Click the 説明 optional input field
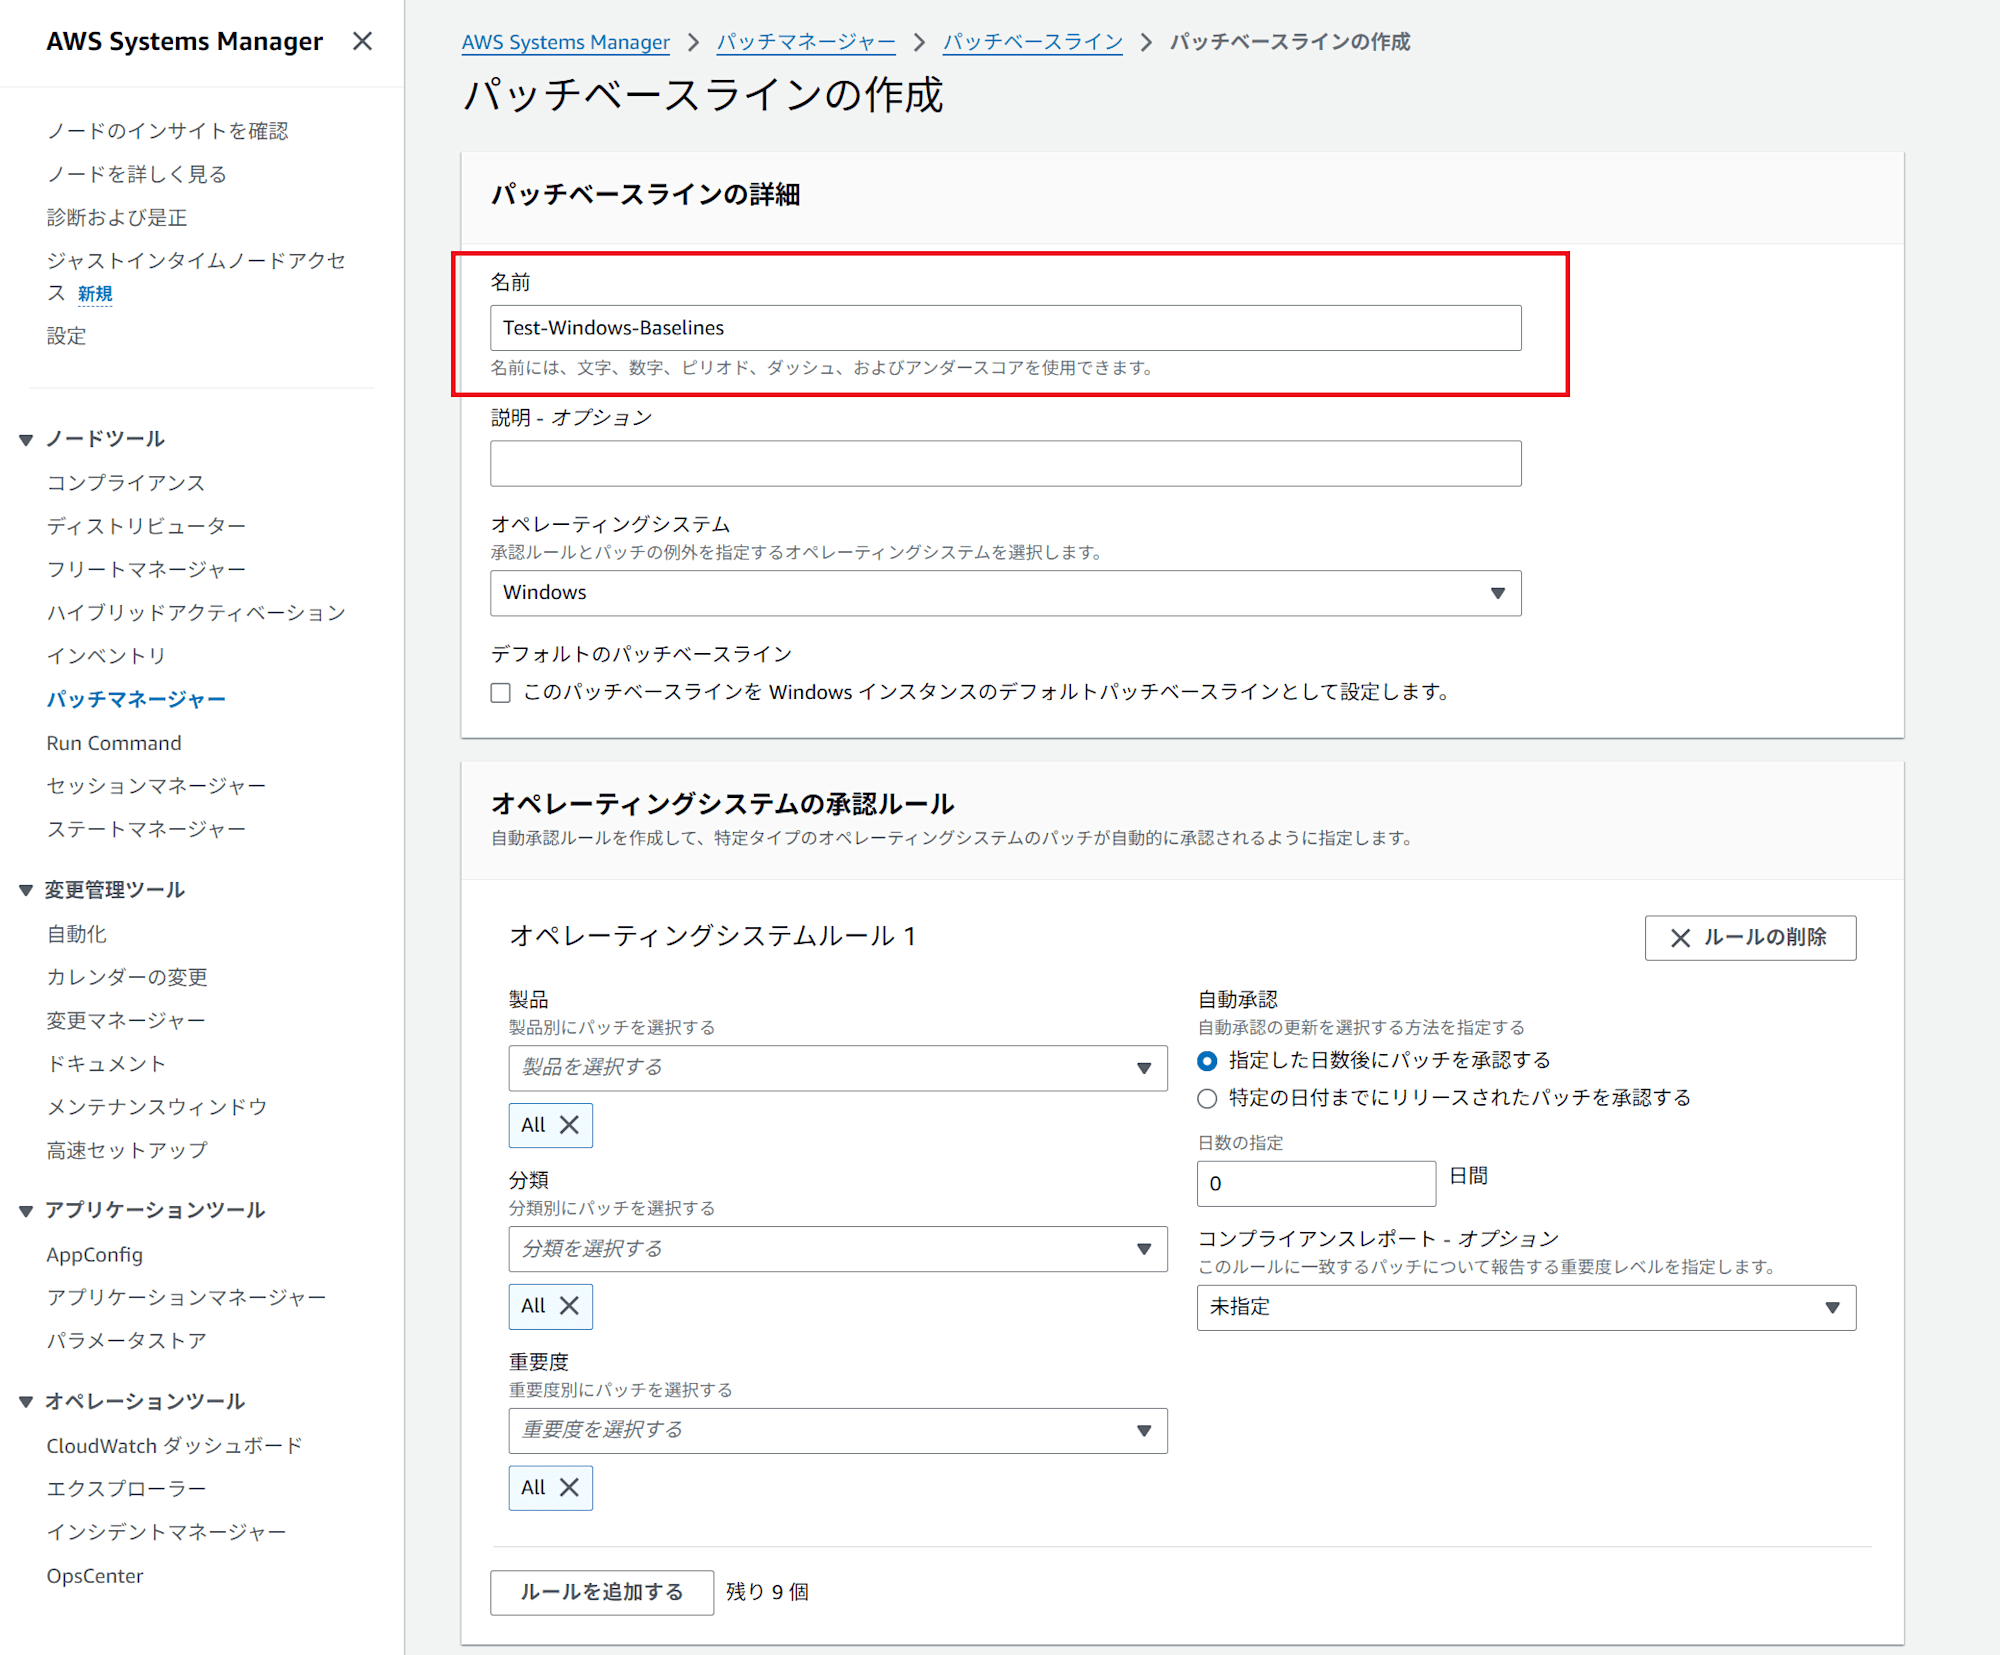 (1005, 464)
